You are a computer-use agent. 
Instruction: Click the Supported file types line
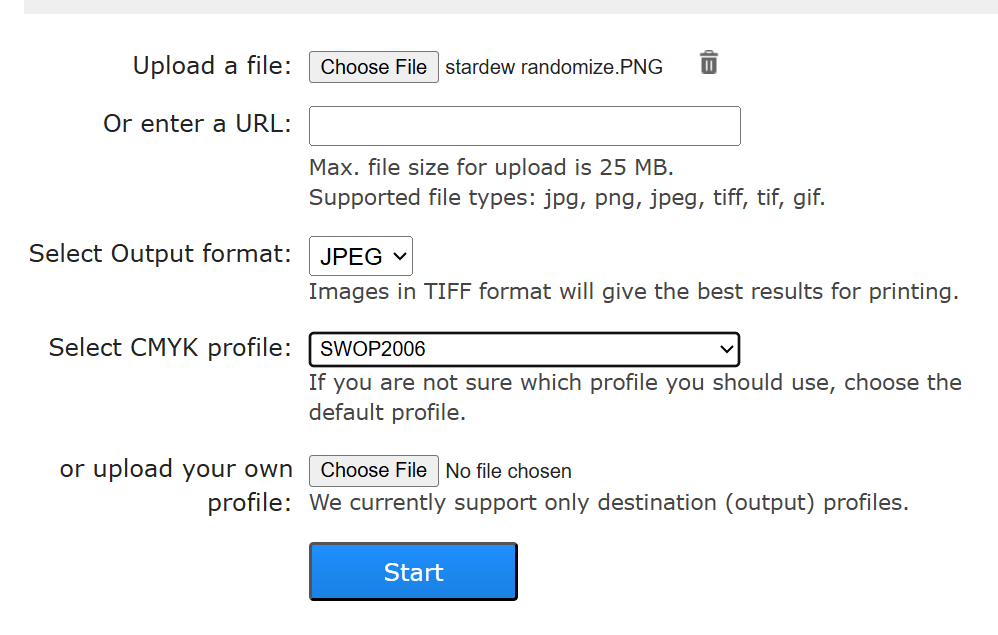(x=567, y=197)
